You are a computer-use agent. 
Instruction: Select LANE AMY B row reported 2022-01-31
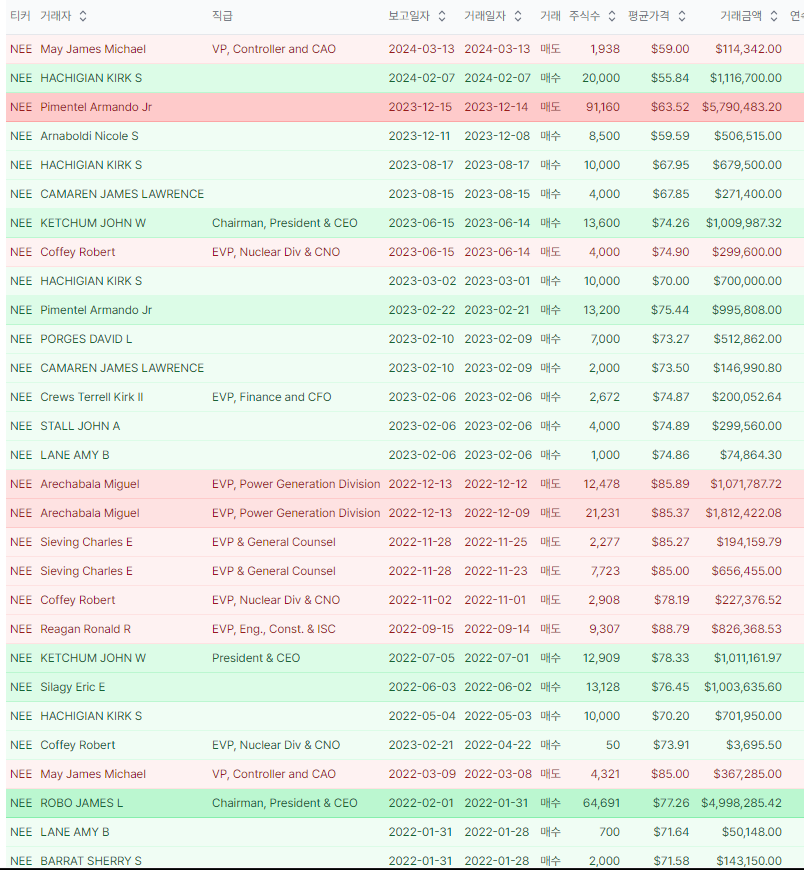point(405,832)
